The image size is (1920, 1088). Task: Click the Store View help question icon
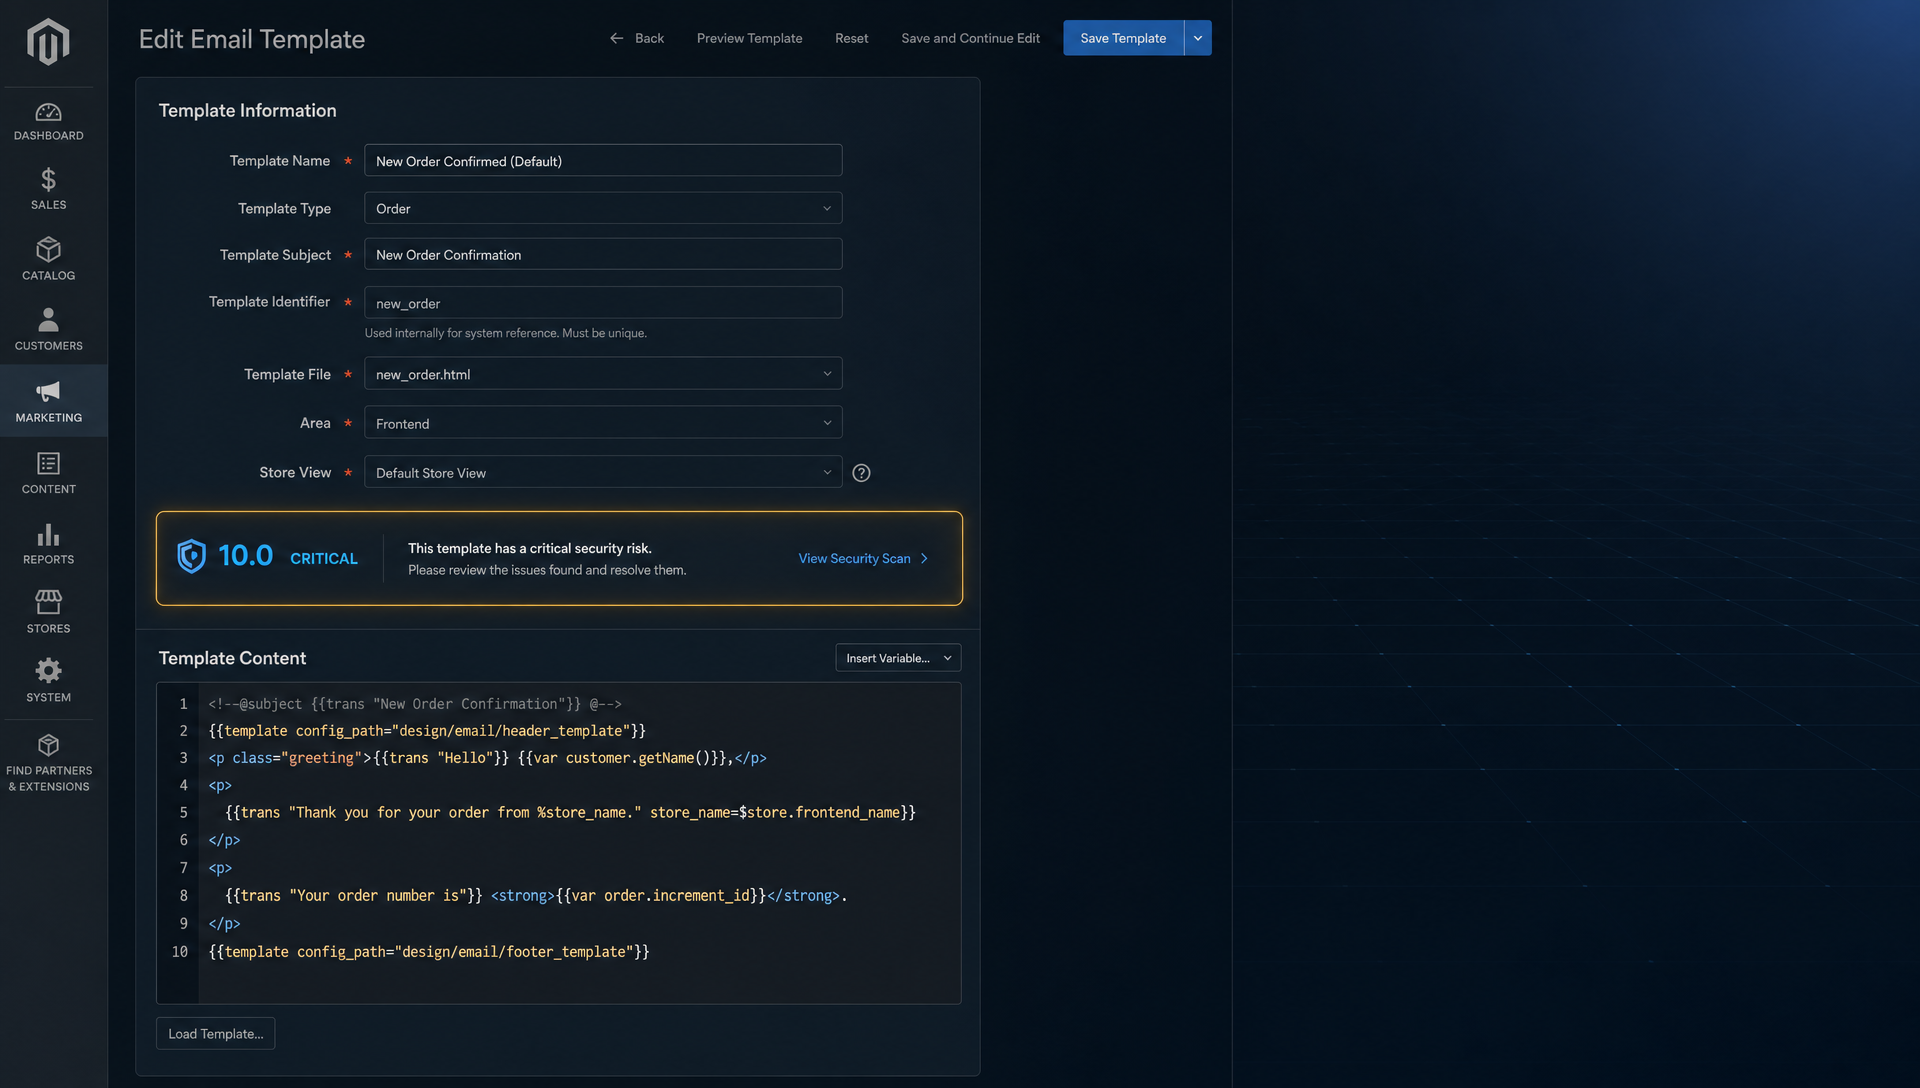(x=861, y=473)
